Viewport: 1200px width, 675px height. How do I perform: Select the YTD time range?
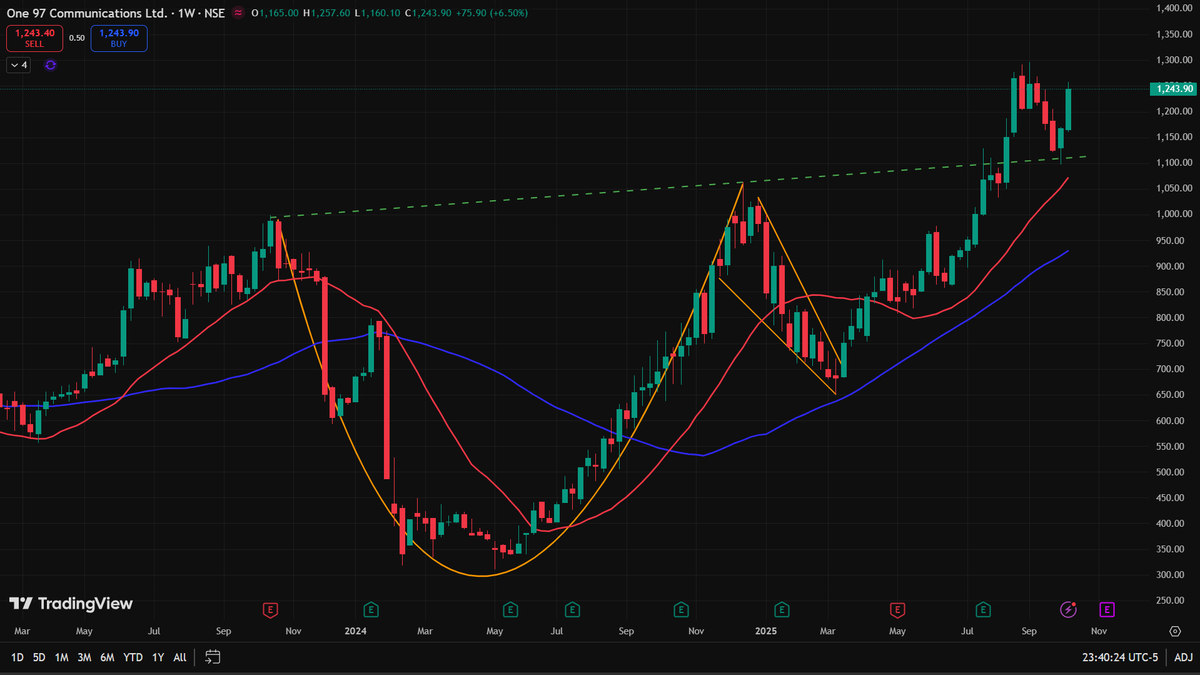pyautogui.click(x=133, y=657)
